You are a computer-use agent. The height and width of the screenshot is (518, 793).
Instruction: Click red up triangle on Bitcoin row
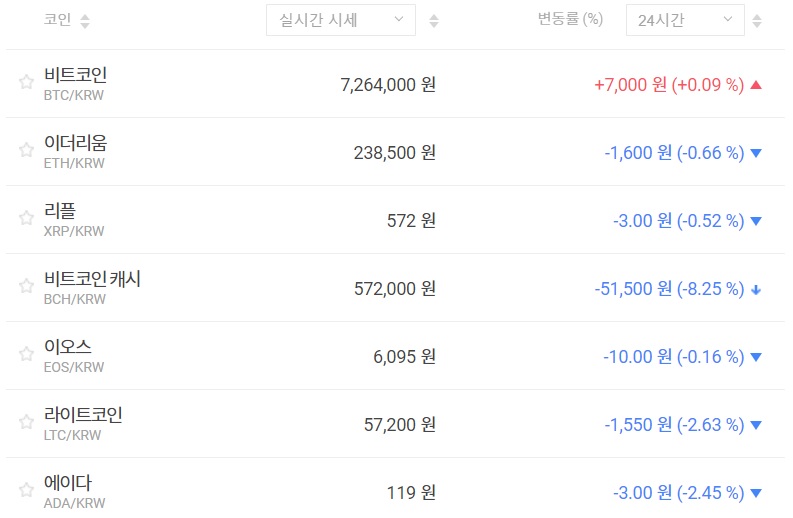(756, 85)
